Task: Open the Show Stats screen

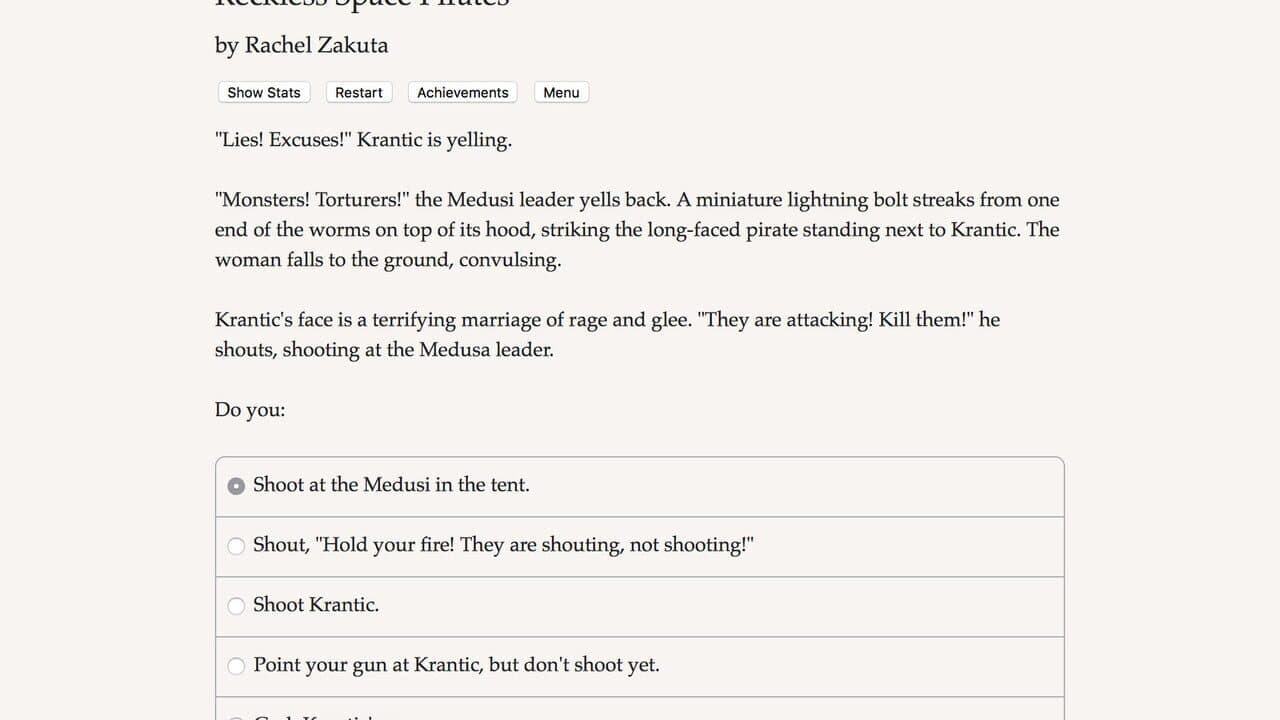Action: click(x=264, y=92)
